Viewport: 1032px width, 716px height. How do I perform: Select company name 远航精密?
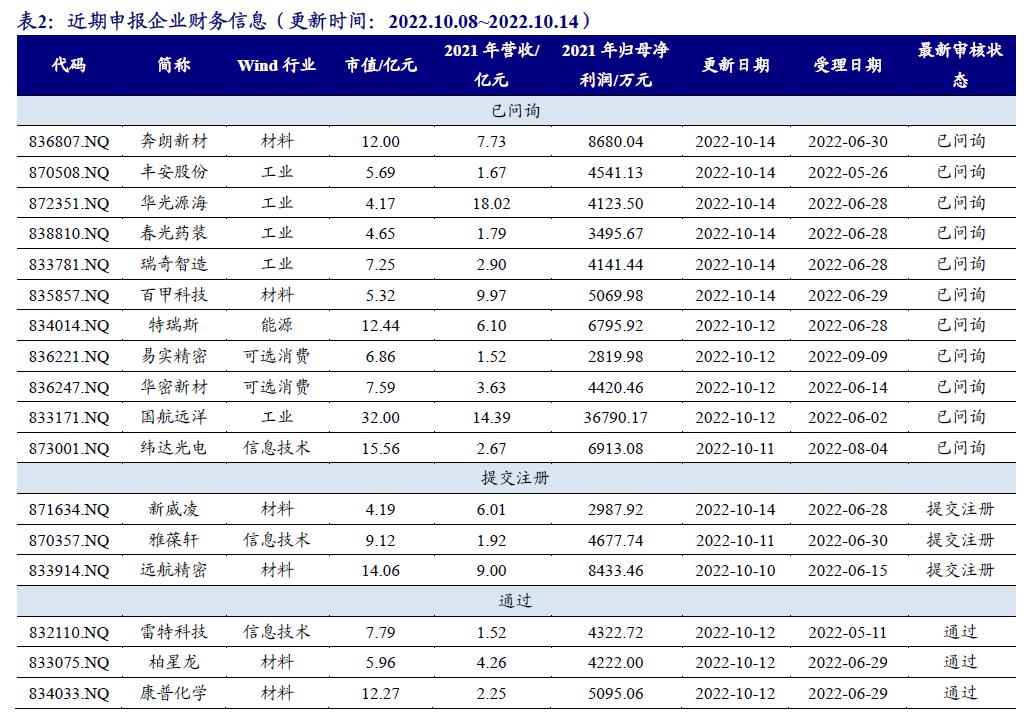pos(174,571)
